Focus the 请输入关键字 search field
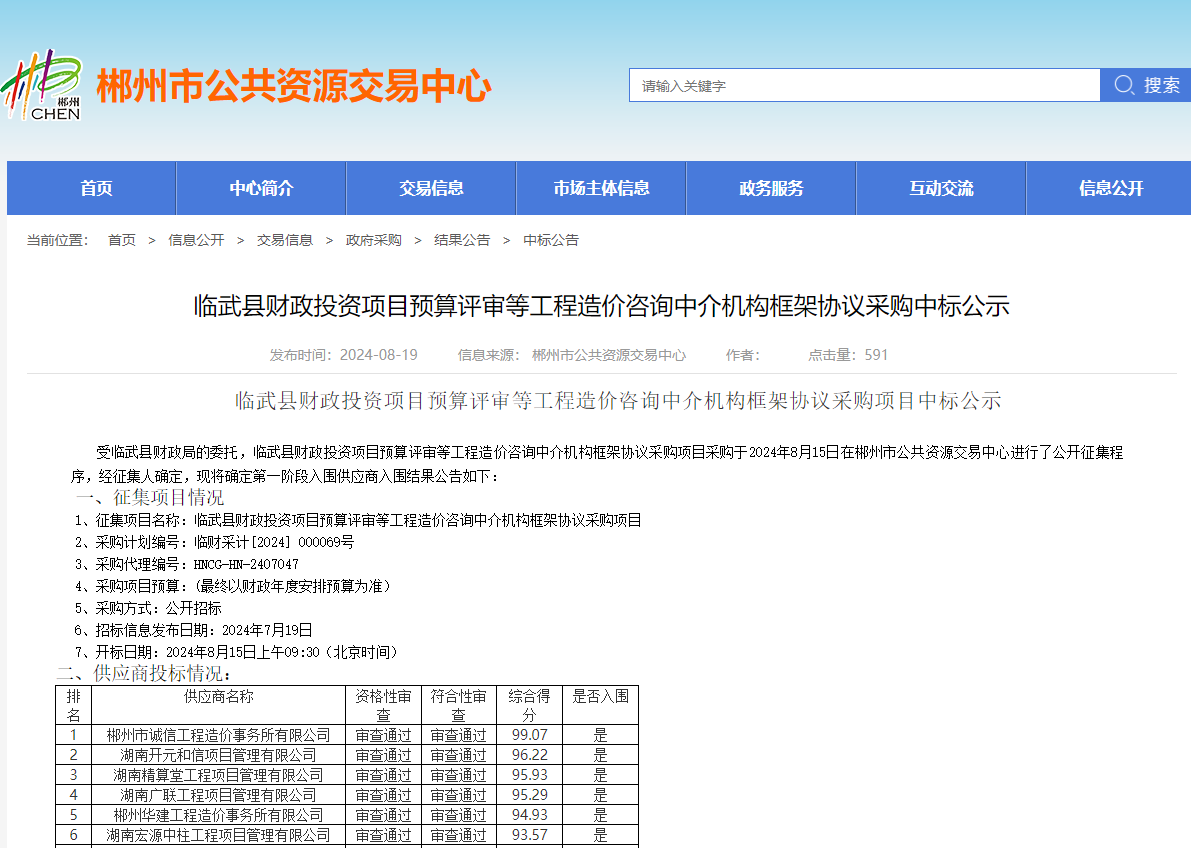1191x848 pixels. point(864,85)
